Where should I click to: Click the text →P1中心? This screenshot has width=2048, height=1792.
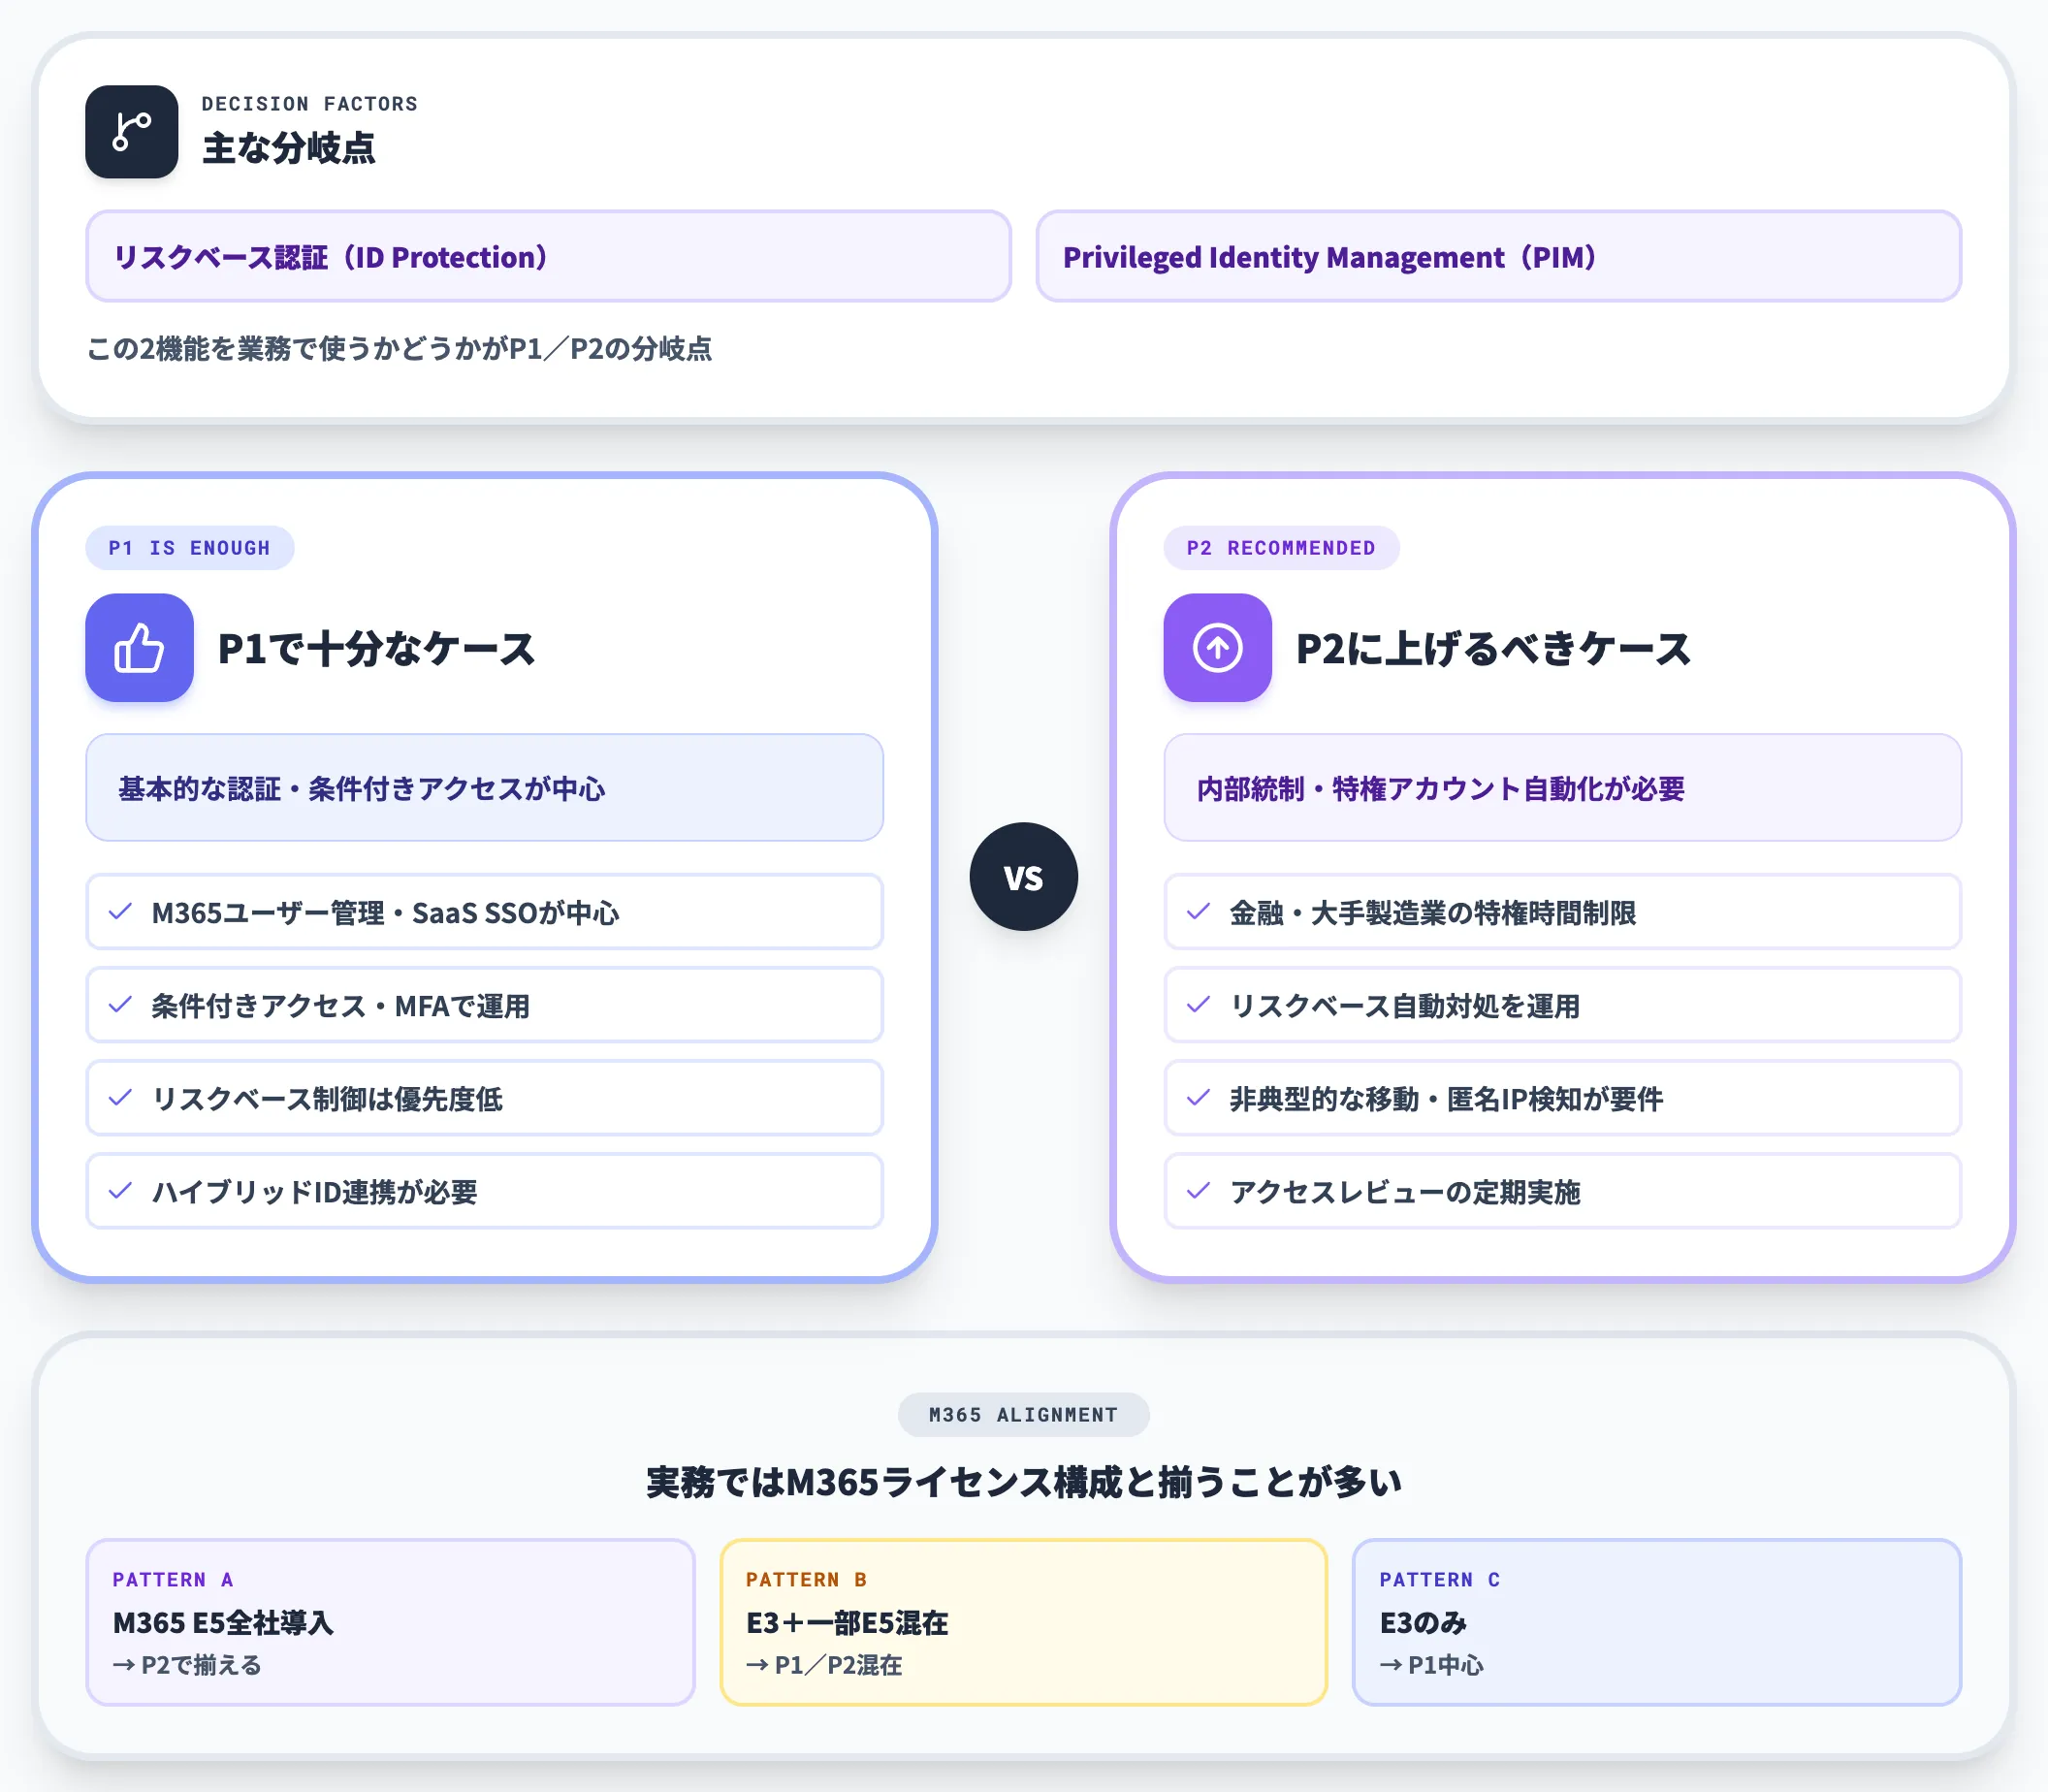(x=1432, y=1665)
